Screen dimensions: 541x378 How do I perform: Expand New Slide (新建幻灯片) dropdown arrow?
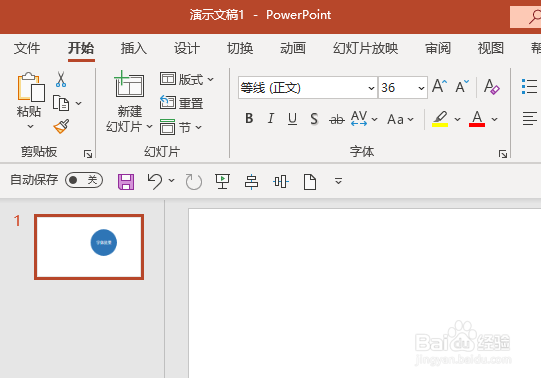149,127
